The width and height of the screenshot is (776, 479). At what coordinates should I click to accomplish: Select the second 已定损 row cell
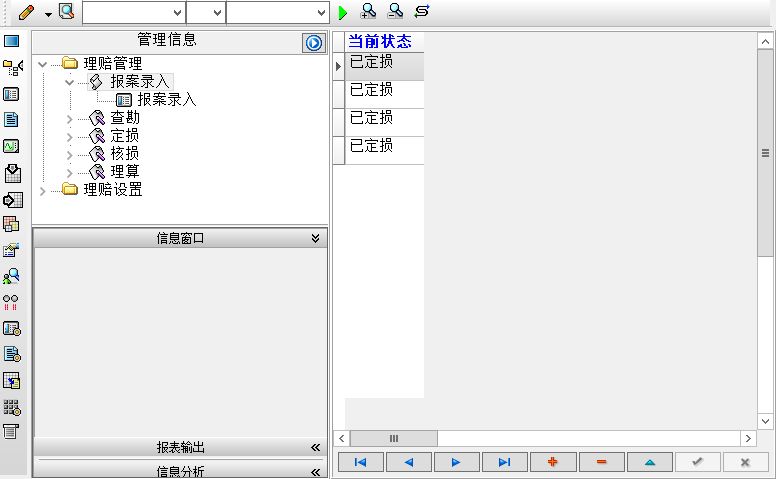click(385, 95)
